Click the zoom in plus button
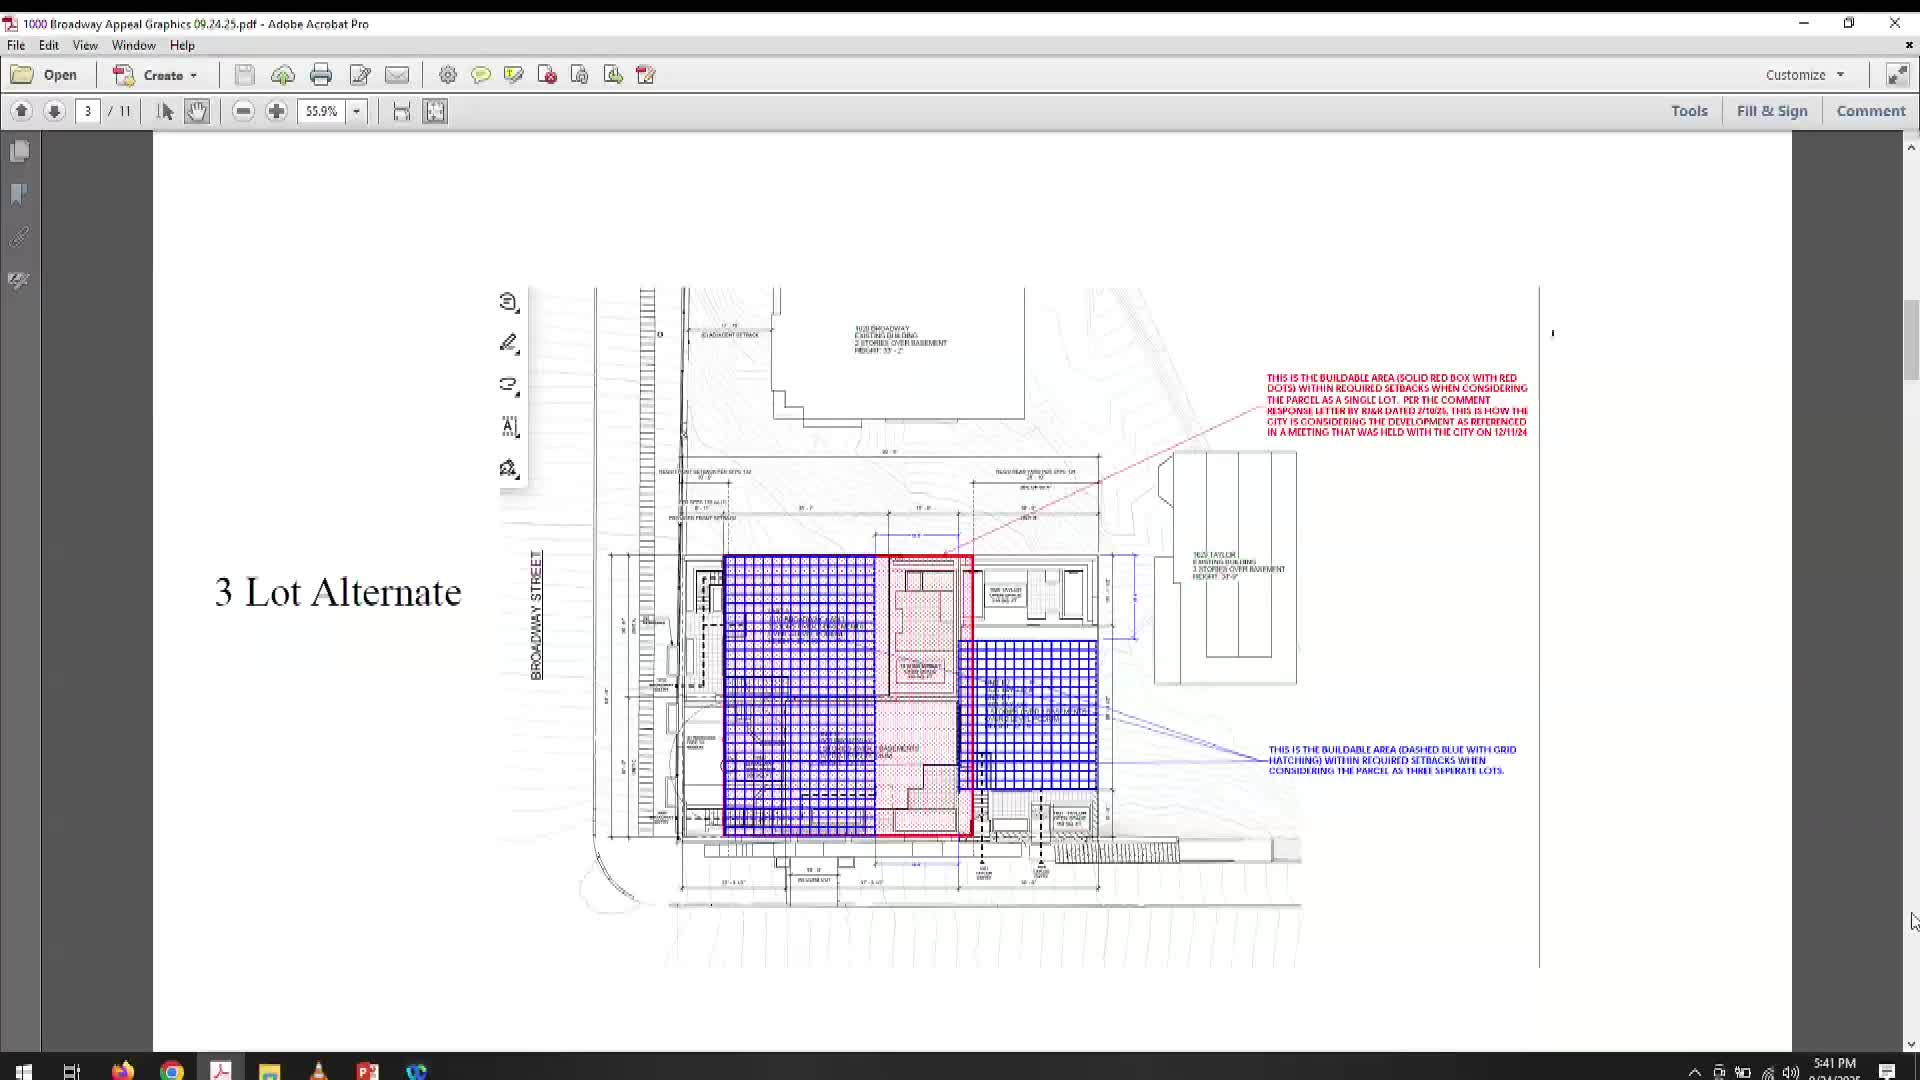This screenshot has height=1080, width=1920. pos(277,111)
